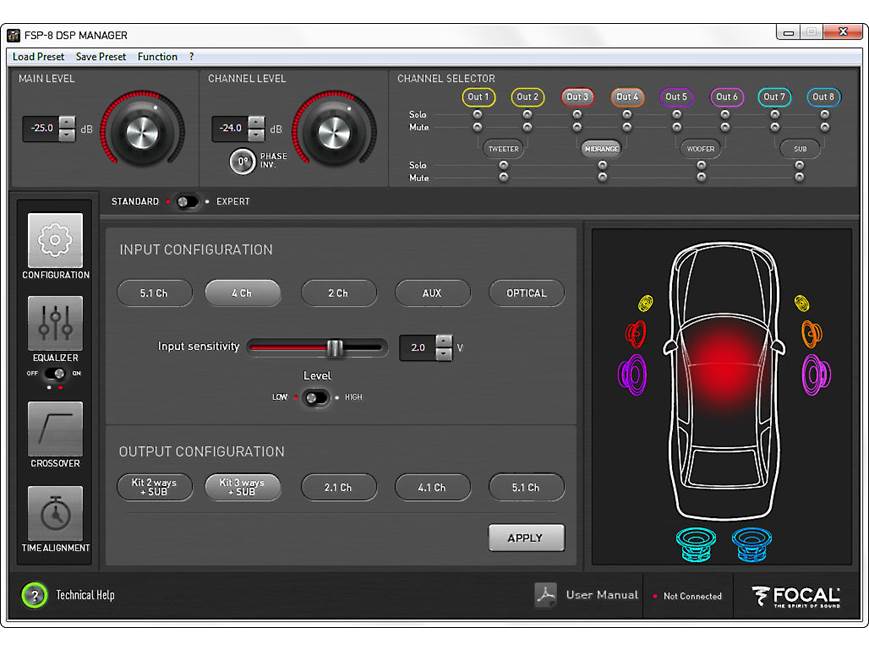
Task: Enable Solo for Out 3
Action: tap(577, 114)
